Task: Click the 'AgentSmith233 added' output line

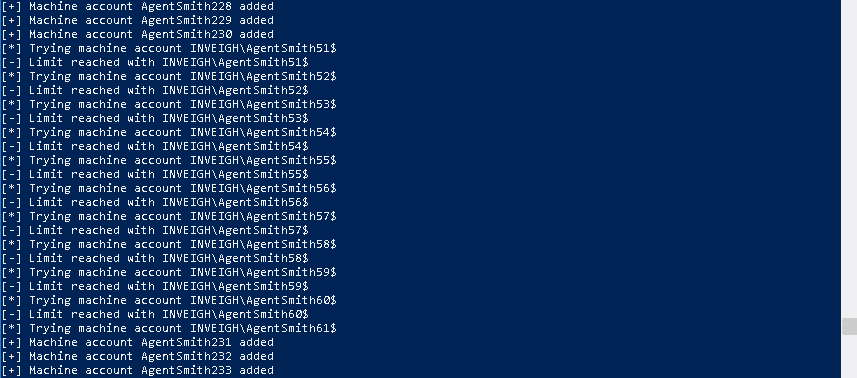Action: [x=138, y=370]
